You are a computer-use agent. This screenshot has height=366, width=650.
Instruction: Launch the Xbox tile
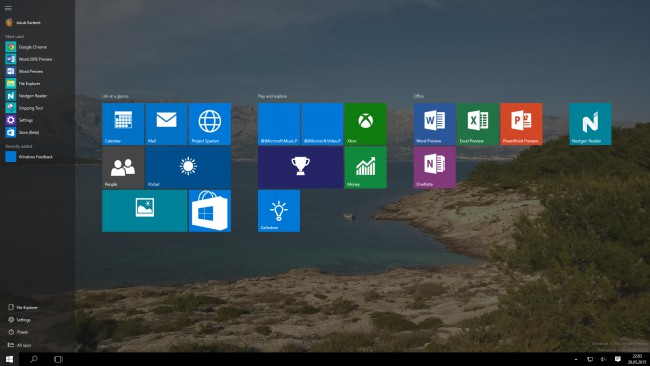(366, 124)
